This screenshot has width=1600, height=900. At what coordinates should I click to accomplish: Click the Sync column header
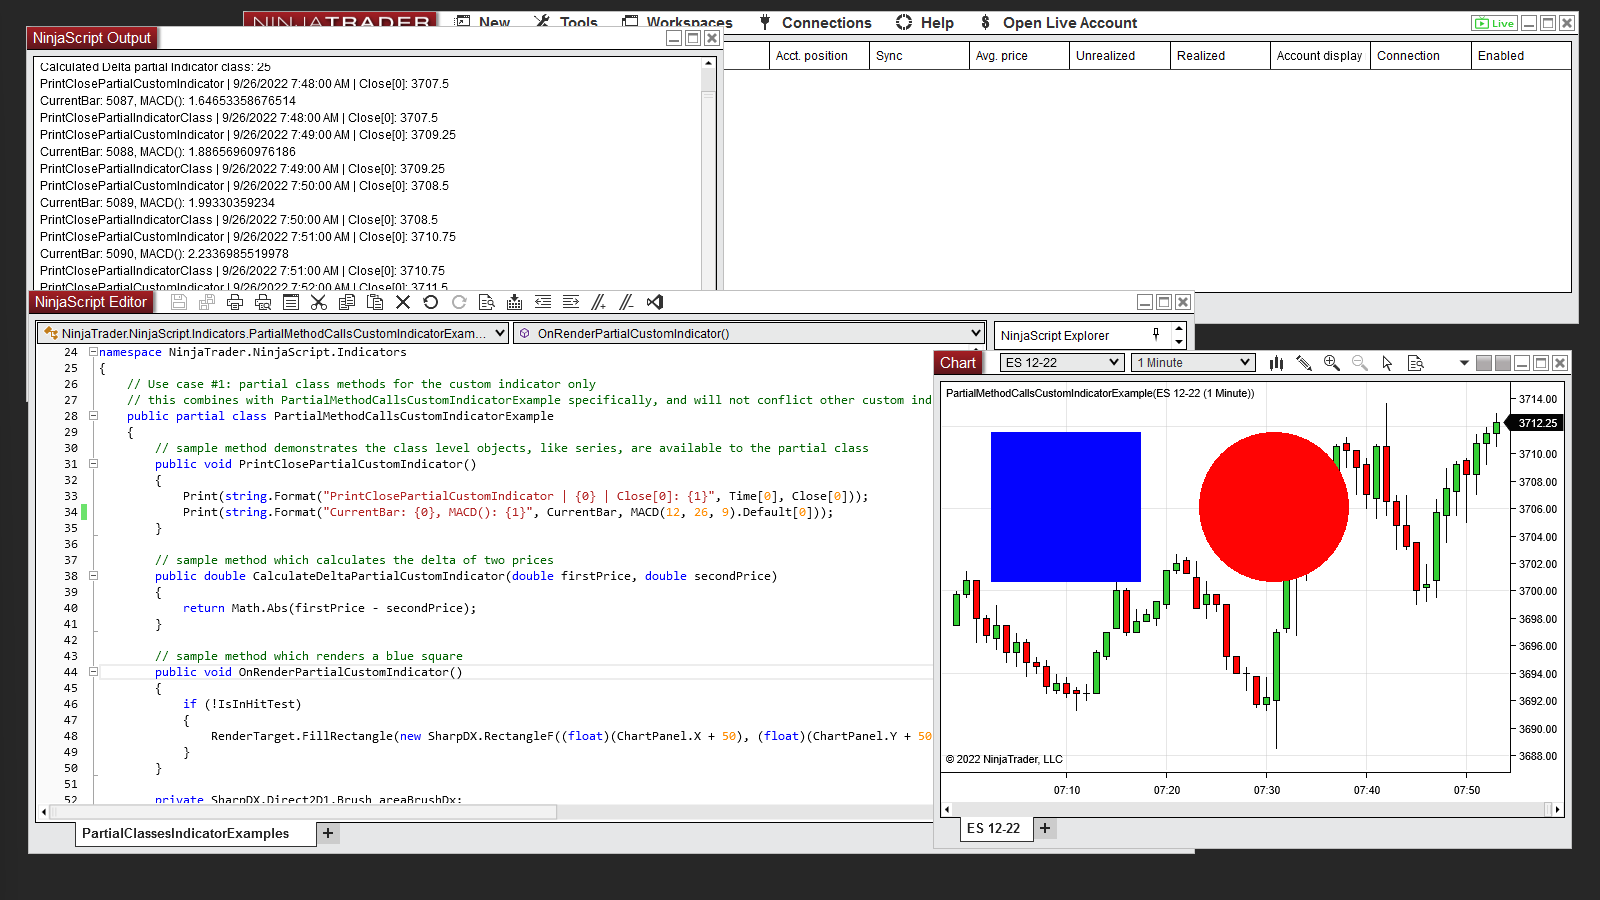point(920,56)
